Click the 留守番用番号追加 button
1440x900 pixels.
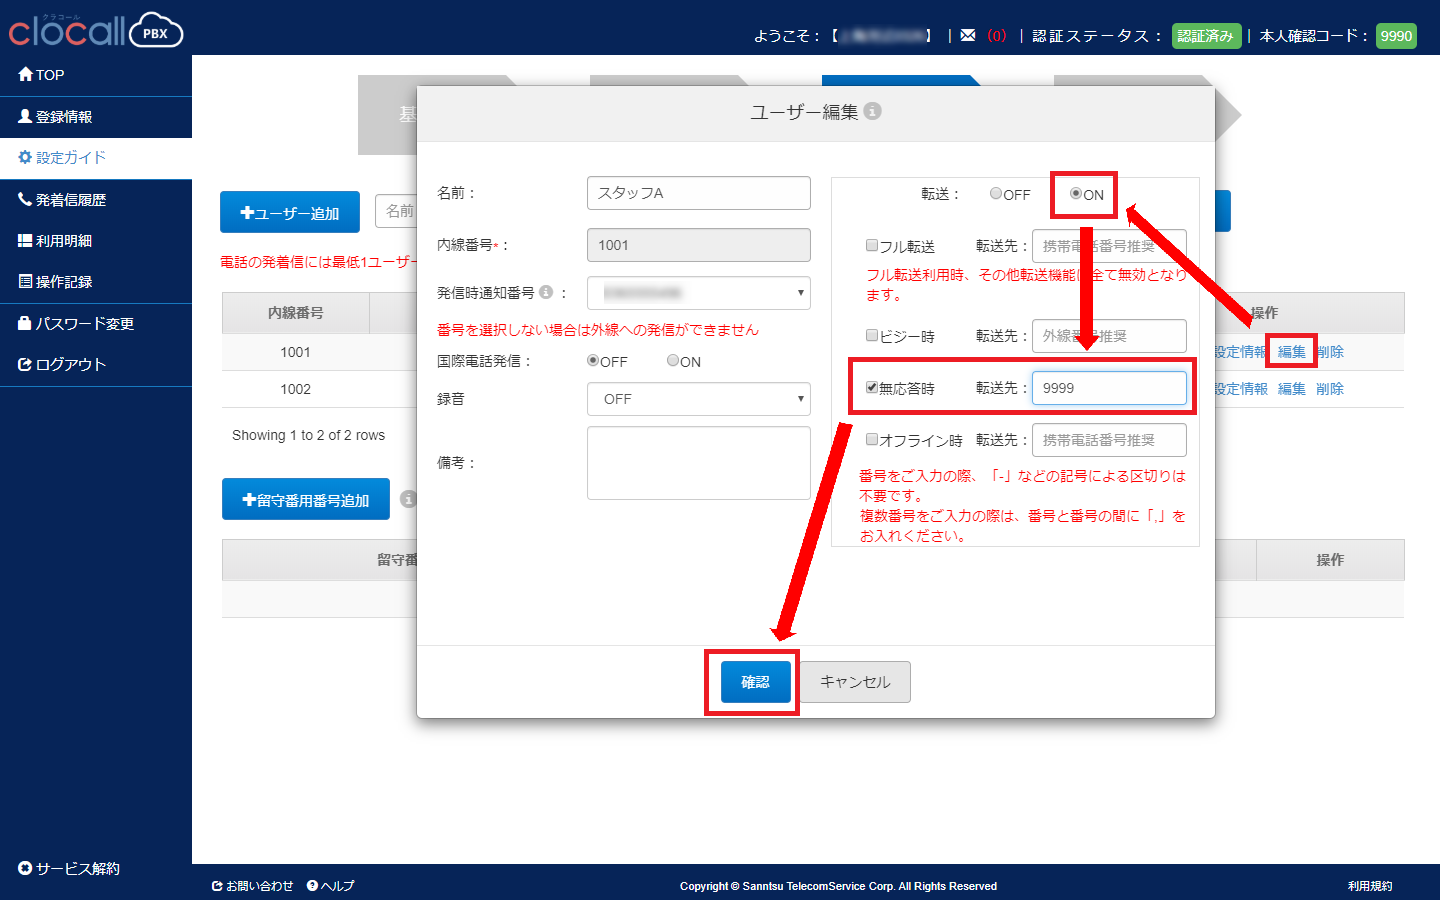pyautogui.click(x=306, y=499)
